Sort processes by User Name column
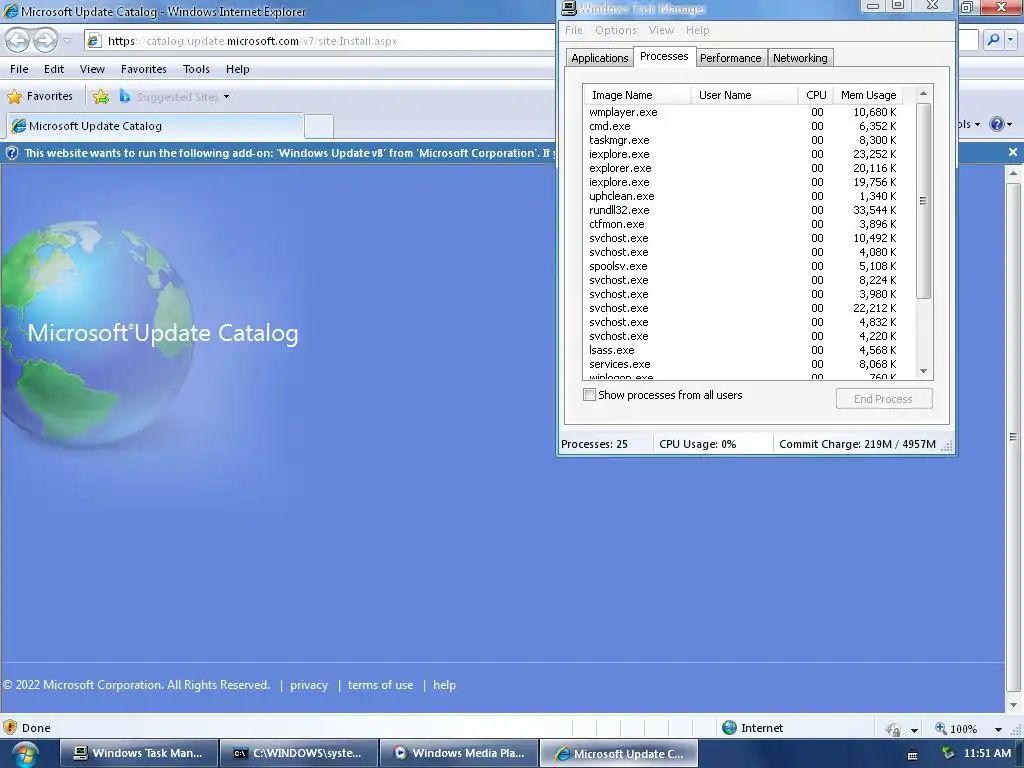 click(x=744, y=95)
